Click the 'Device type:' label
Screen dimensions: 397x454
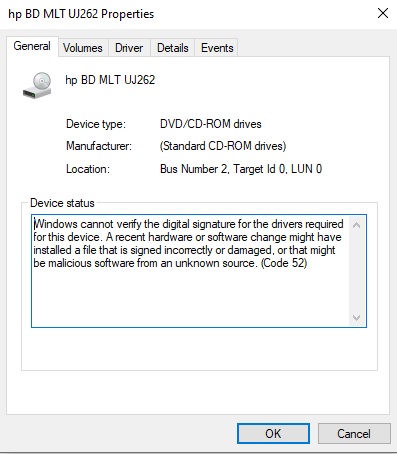(x=96, y=124)
